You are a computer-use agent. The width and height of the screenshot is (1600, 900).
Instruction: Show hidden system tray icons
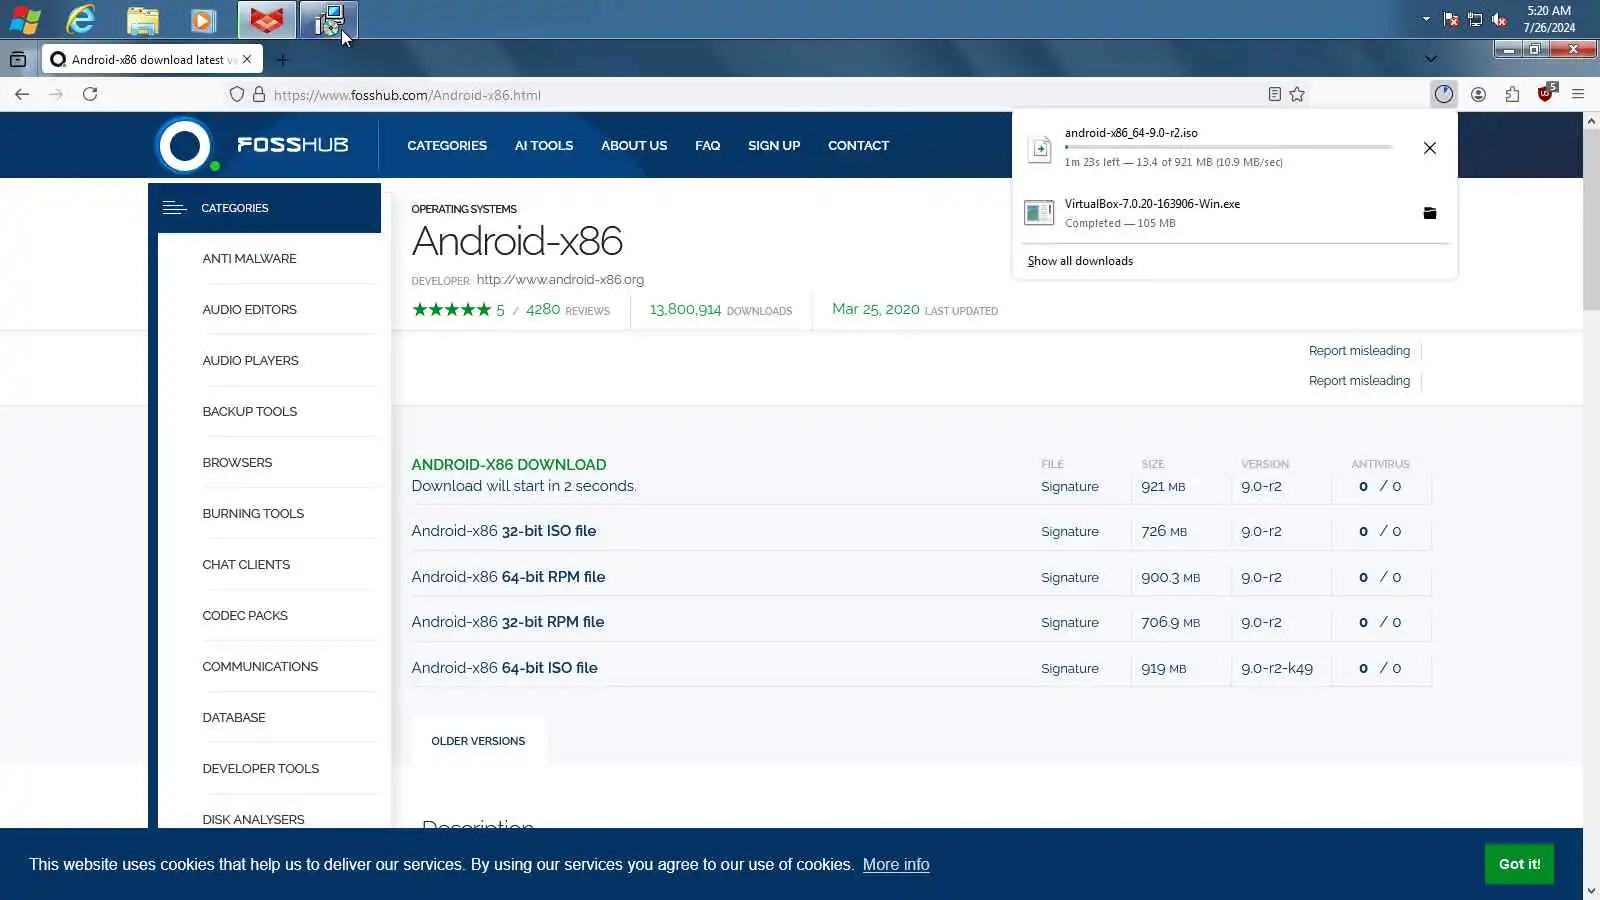point(1426,19)
